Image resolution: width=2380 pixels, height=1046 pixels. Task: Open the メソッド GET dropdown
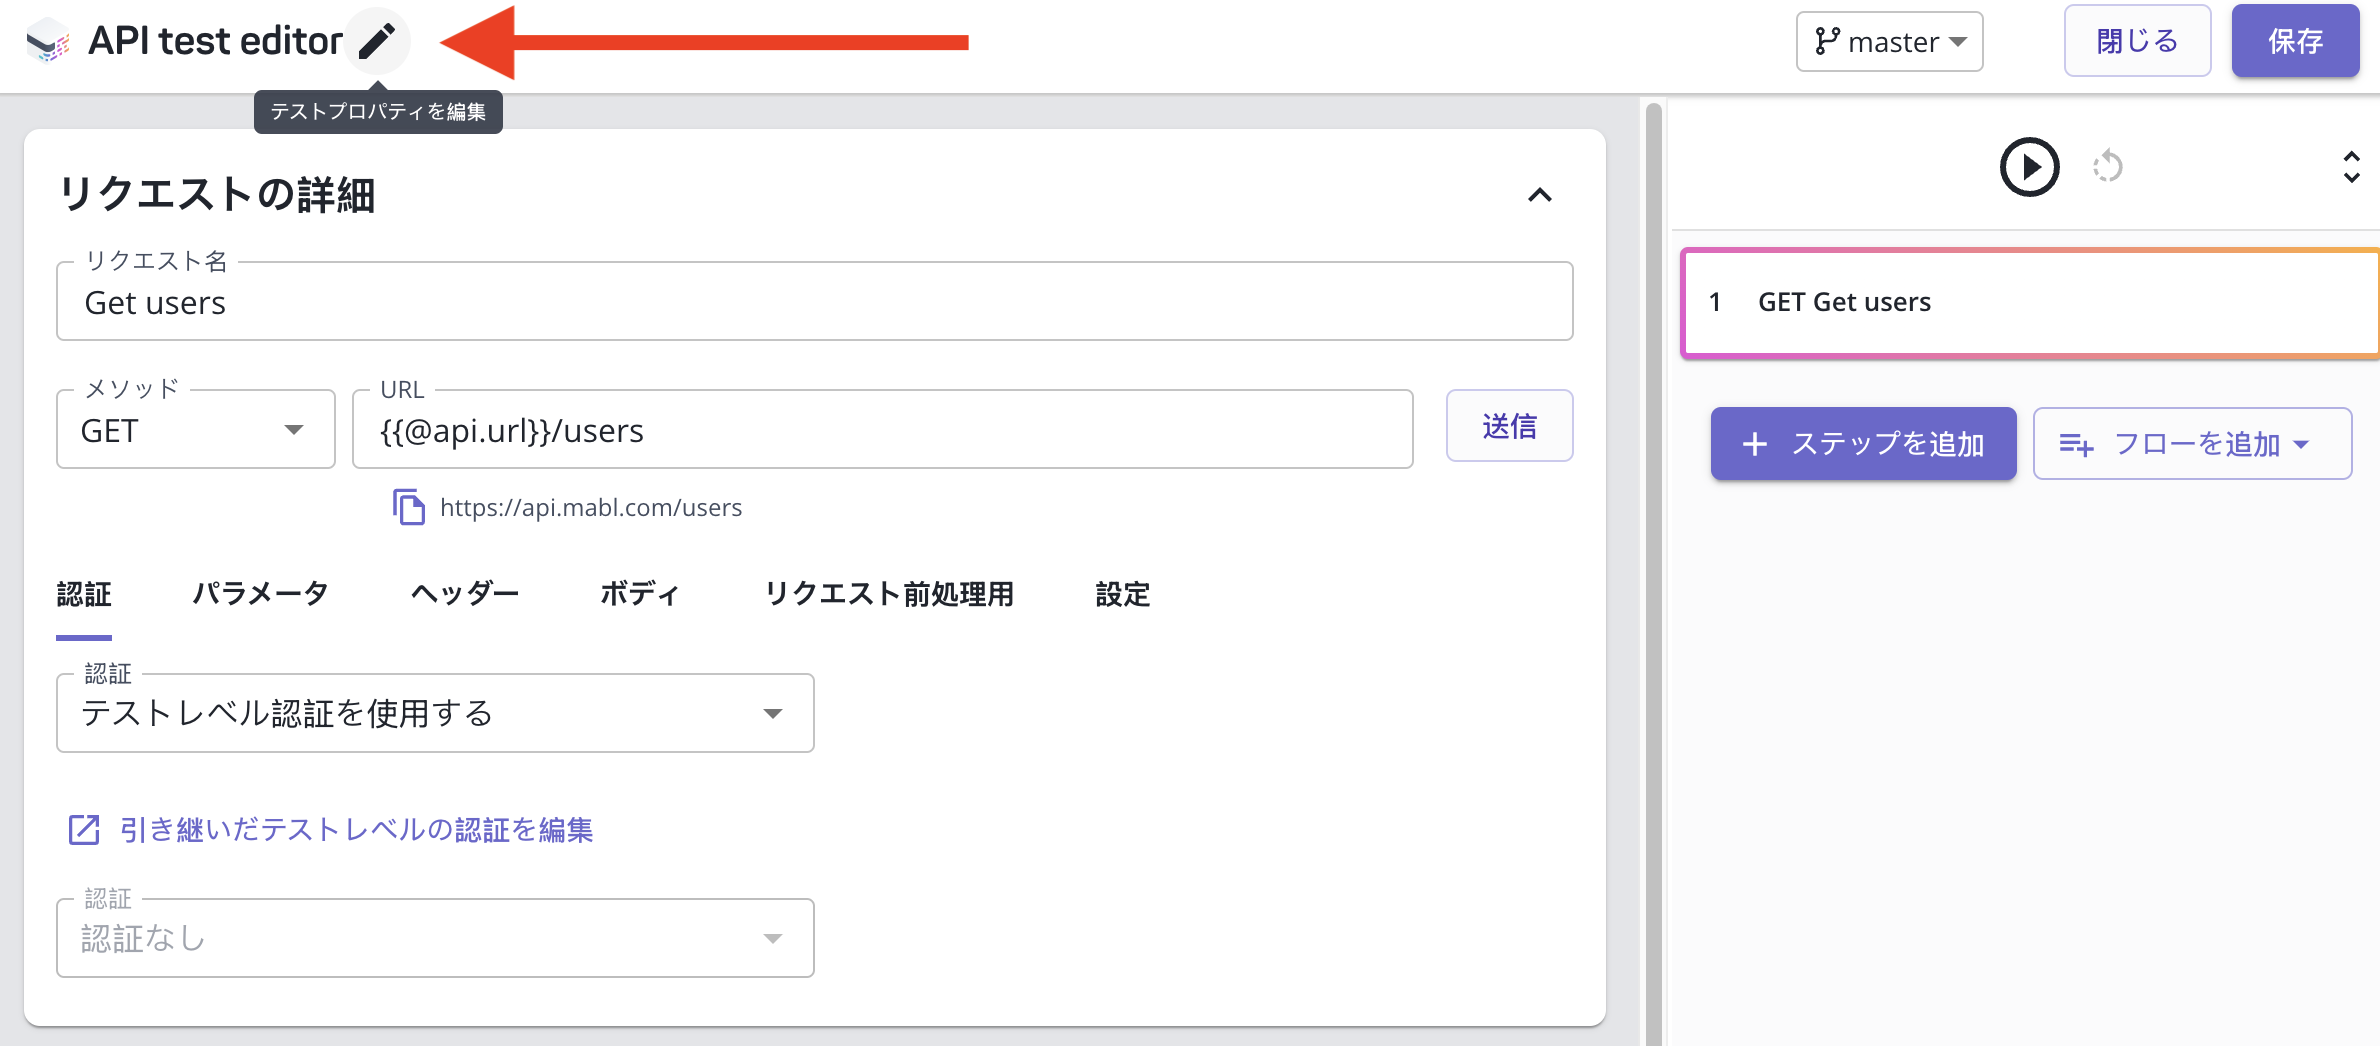click(196, 429)
